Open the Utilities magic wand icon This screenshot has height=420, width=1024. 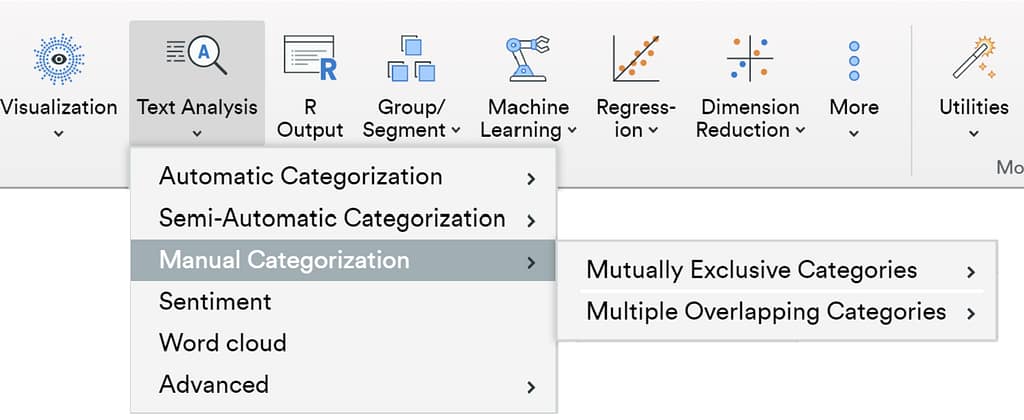(973, 59)
